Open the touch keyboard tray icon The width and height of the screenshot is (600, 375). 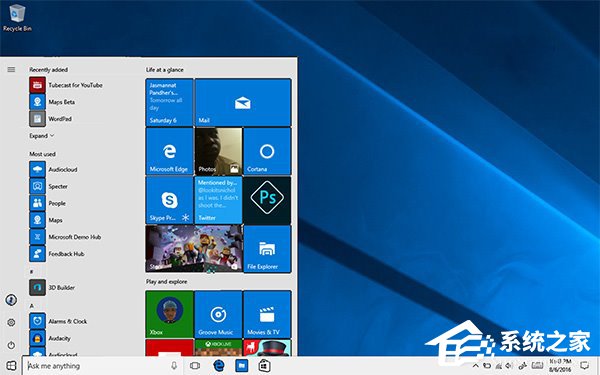point(537,366)
